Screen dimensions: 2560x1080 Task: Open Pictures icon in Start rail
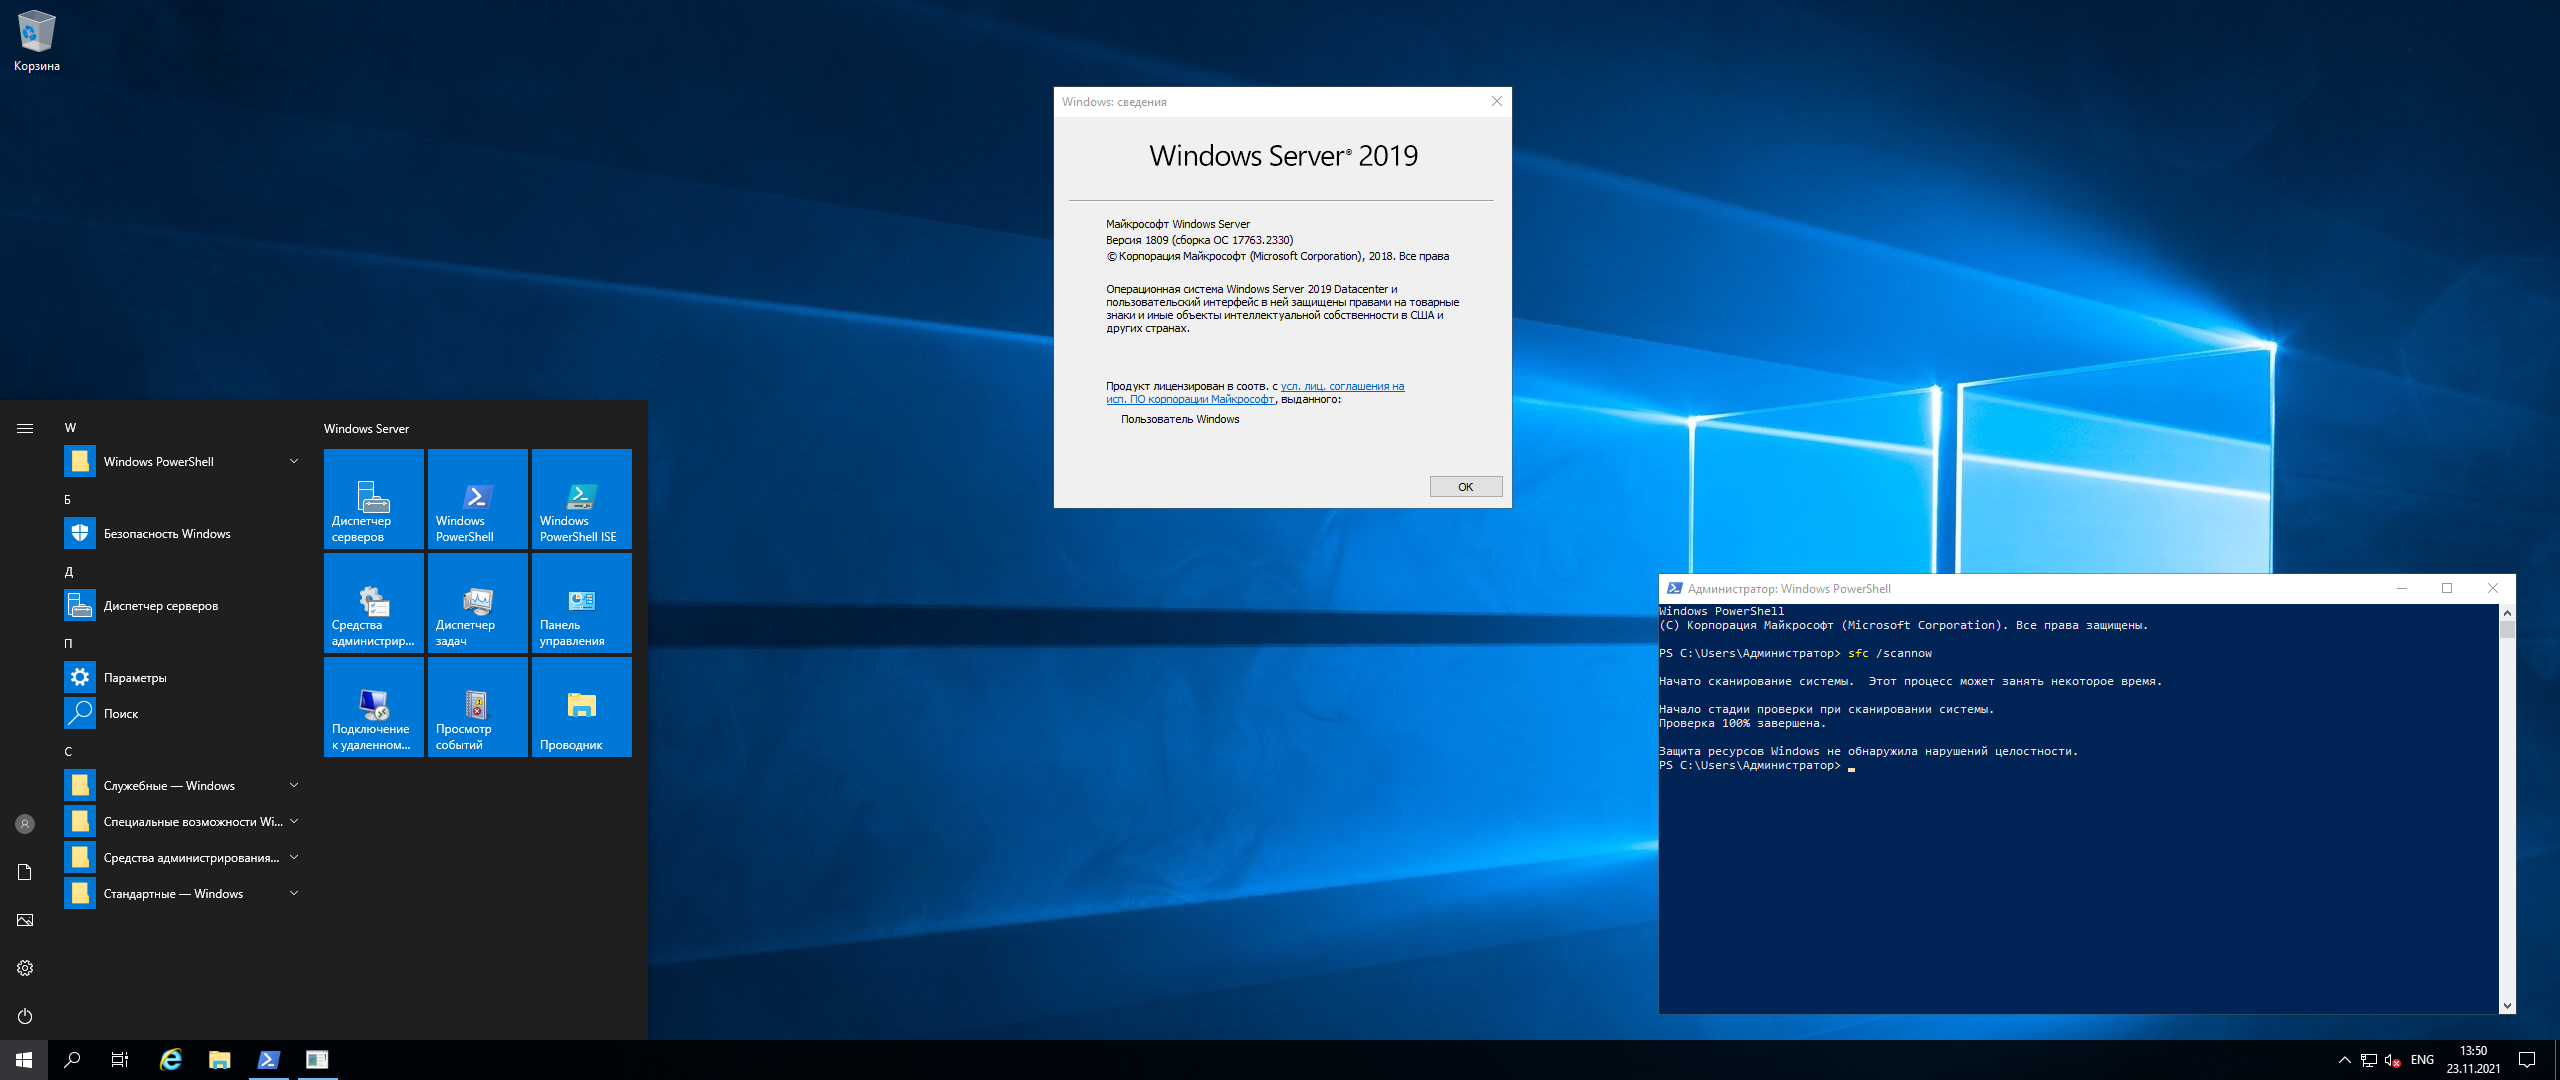point(25,920)
